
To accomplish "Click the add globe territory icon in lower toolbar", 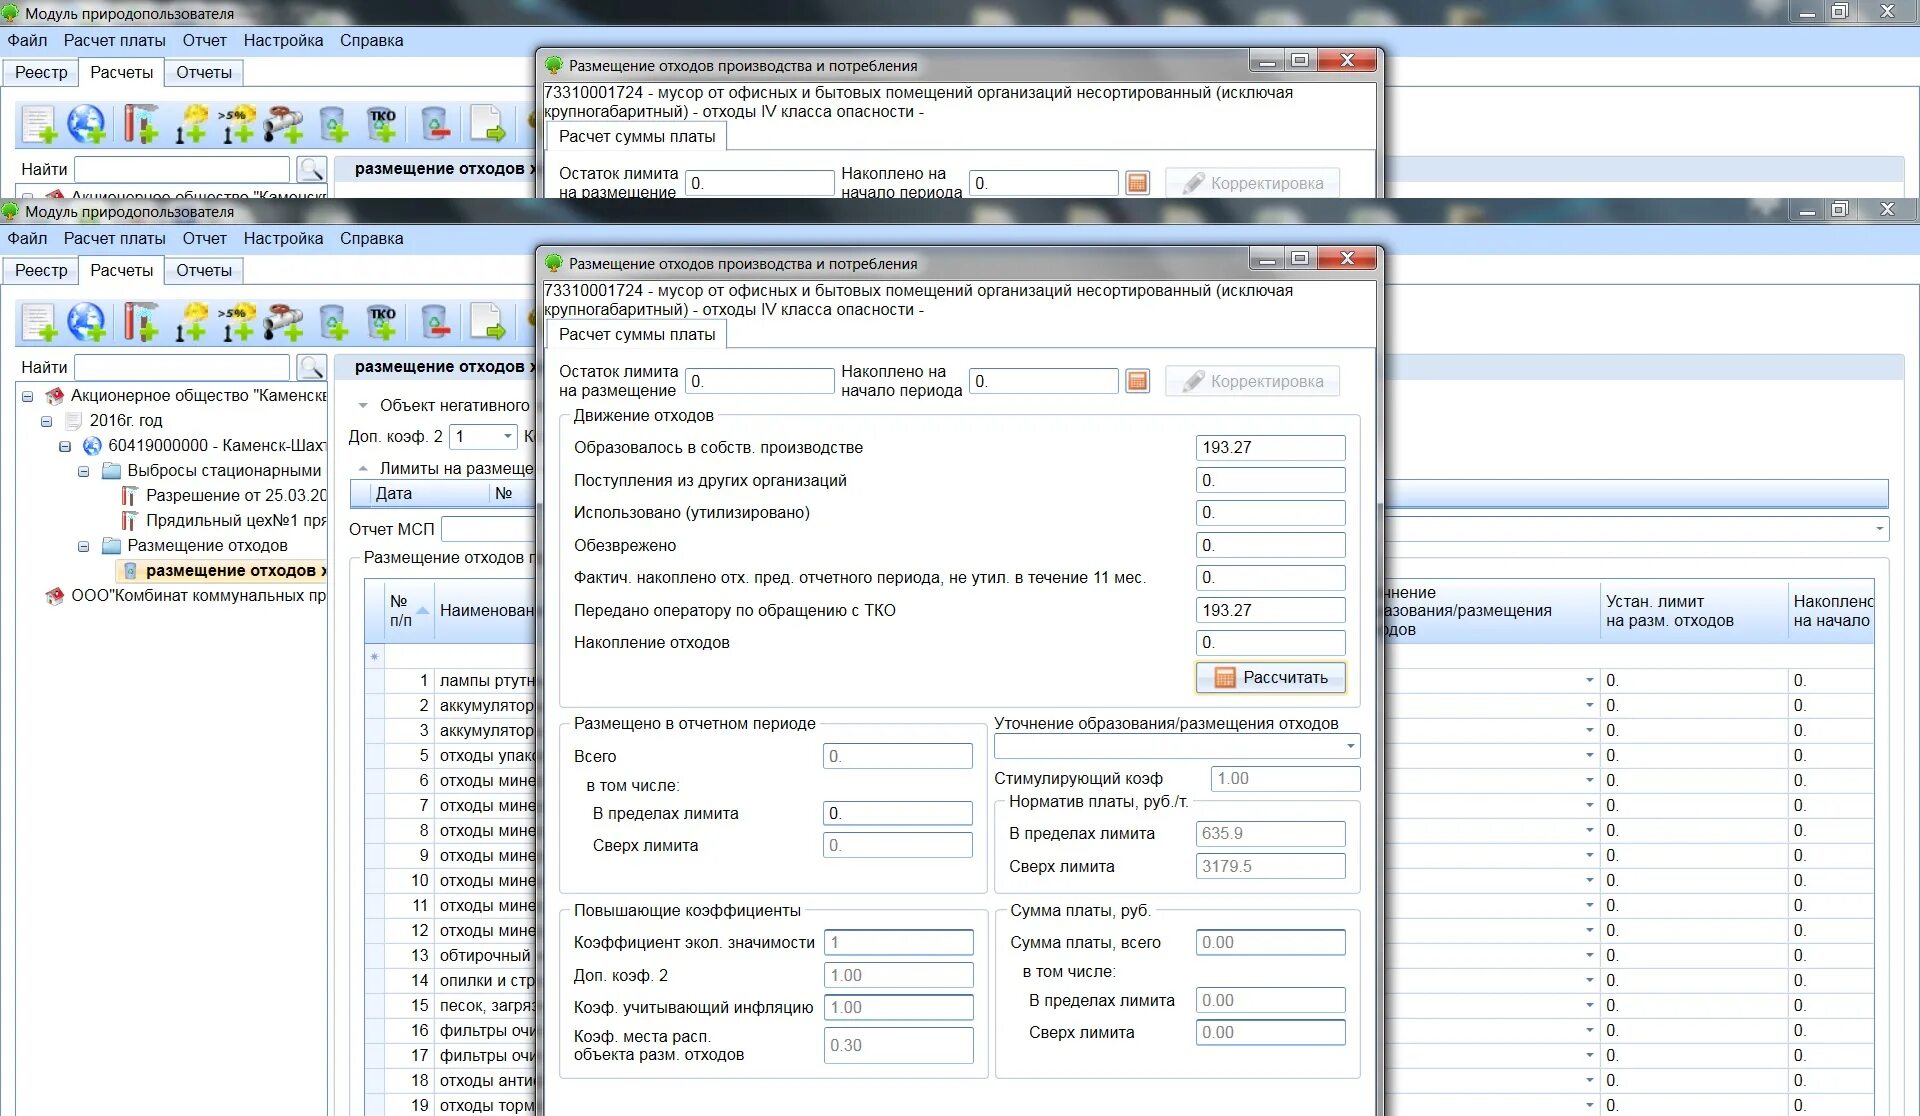I will click(x=87, y=322).
